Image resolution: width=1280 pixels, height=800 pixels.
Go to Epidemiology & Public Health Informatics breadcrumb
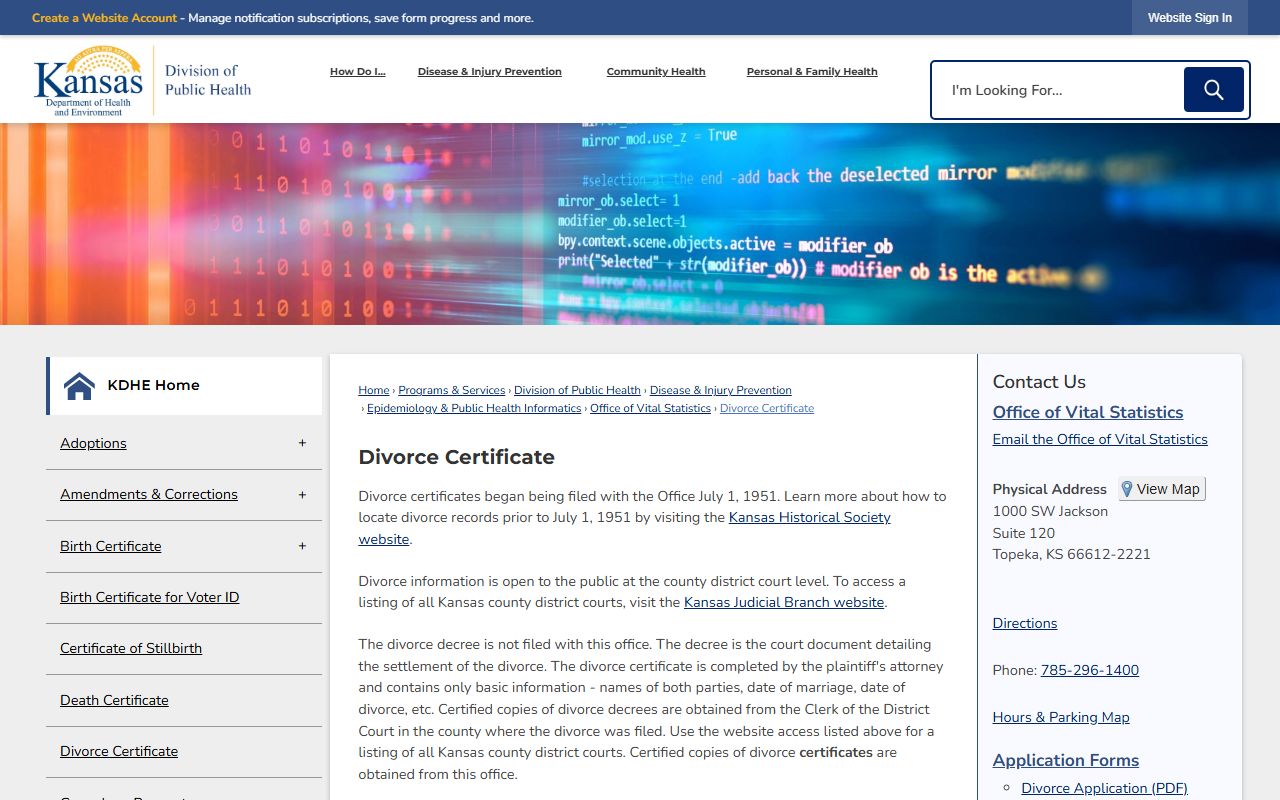tap(474, 408)
